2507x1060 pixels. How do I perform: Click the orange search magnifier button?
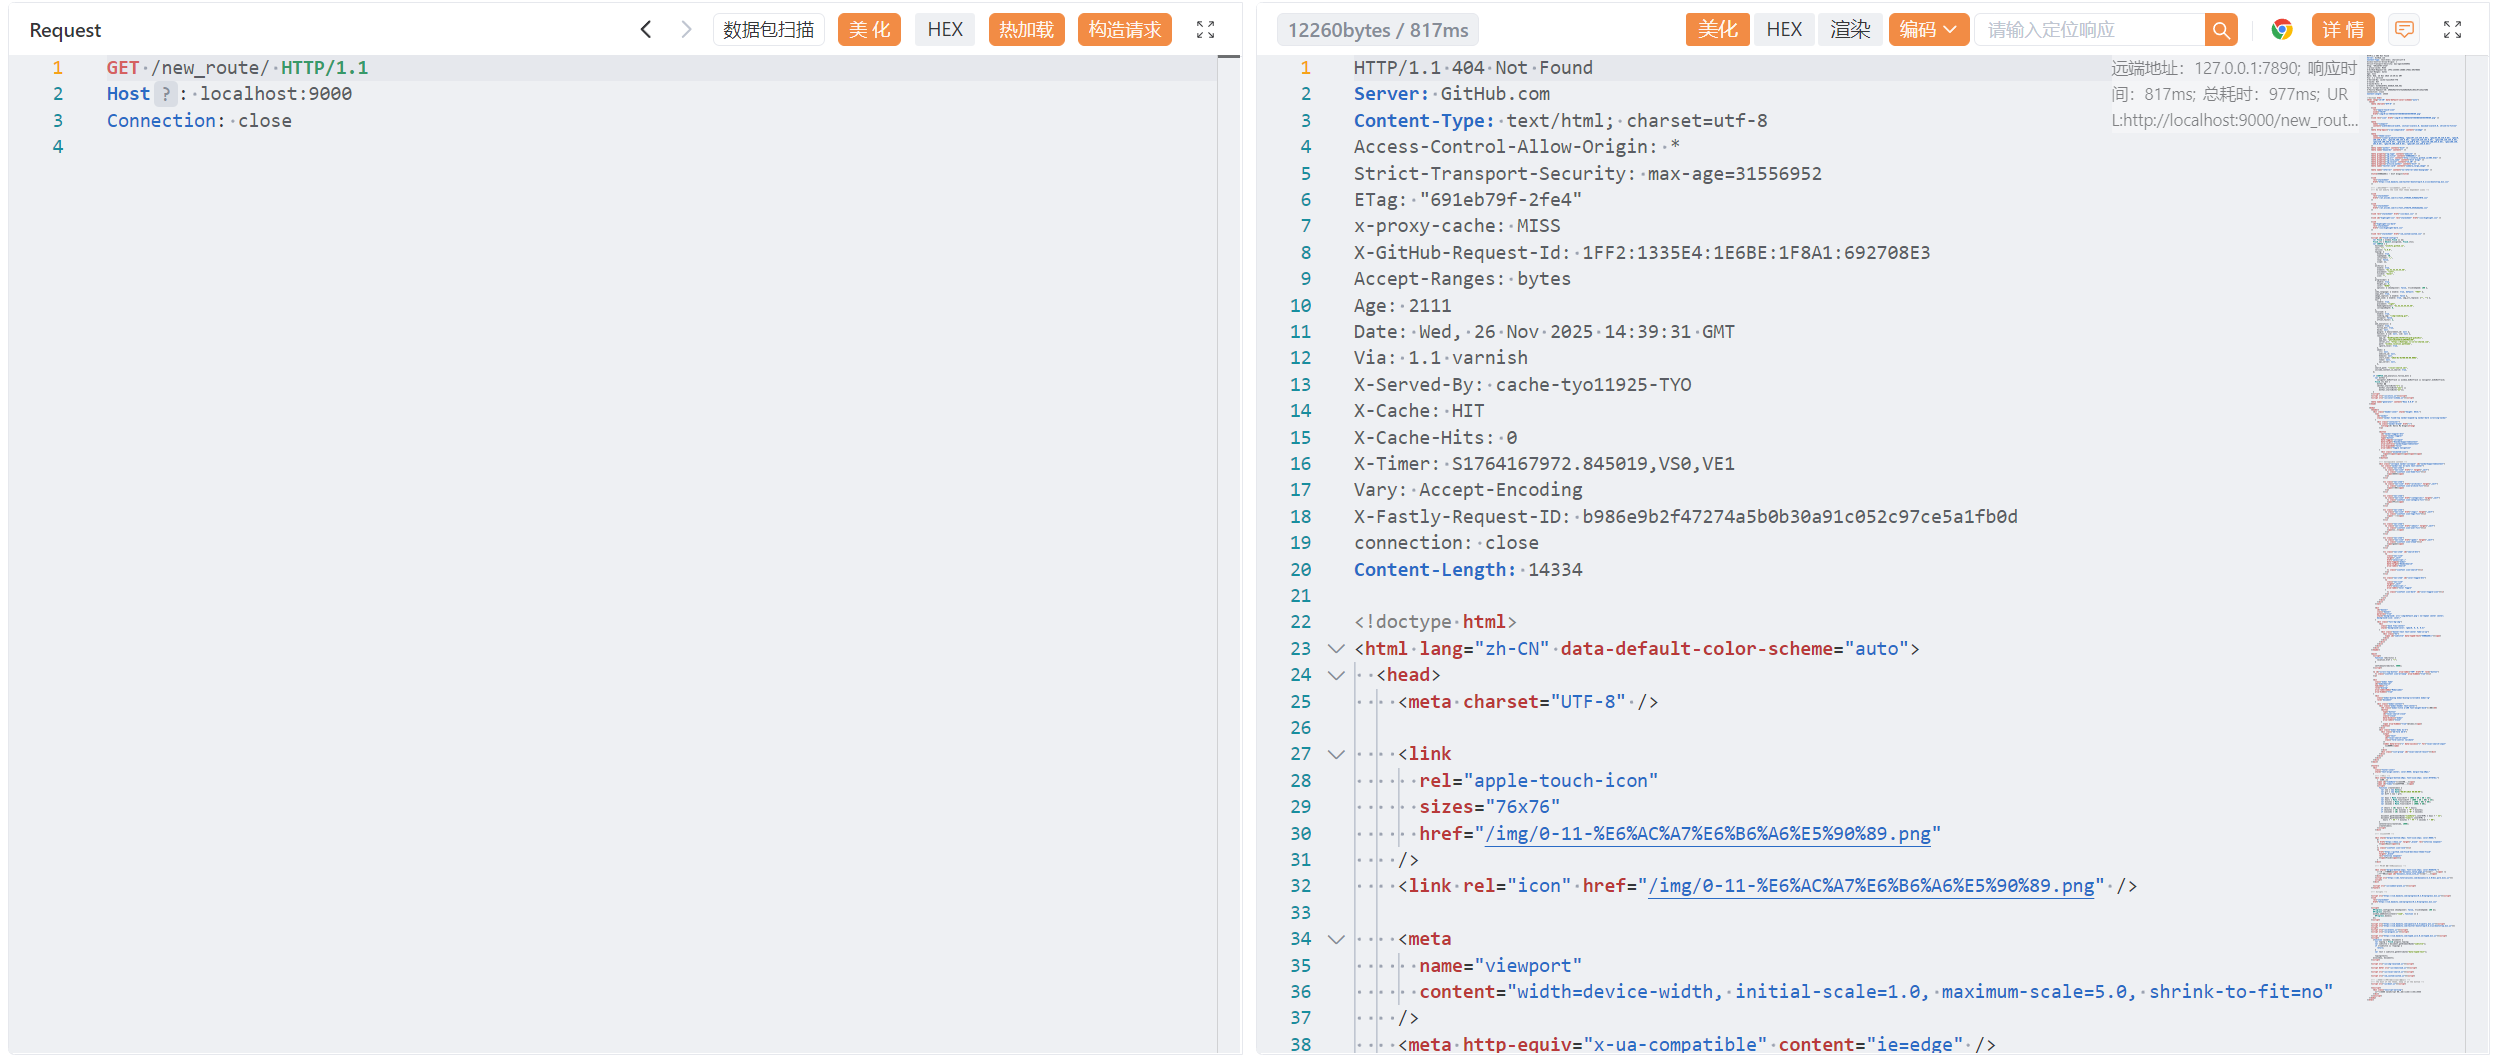(2221, 30)
